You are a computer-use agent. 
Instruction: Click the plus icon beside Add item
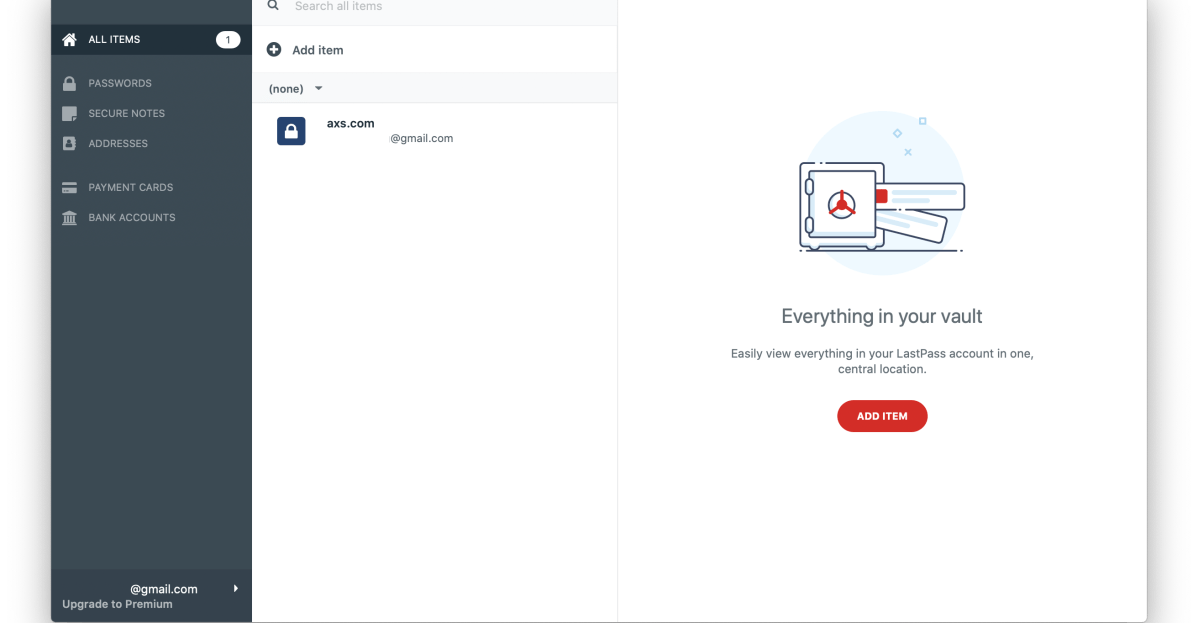(x=274, y=50)
